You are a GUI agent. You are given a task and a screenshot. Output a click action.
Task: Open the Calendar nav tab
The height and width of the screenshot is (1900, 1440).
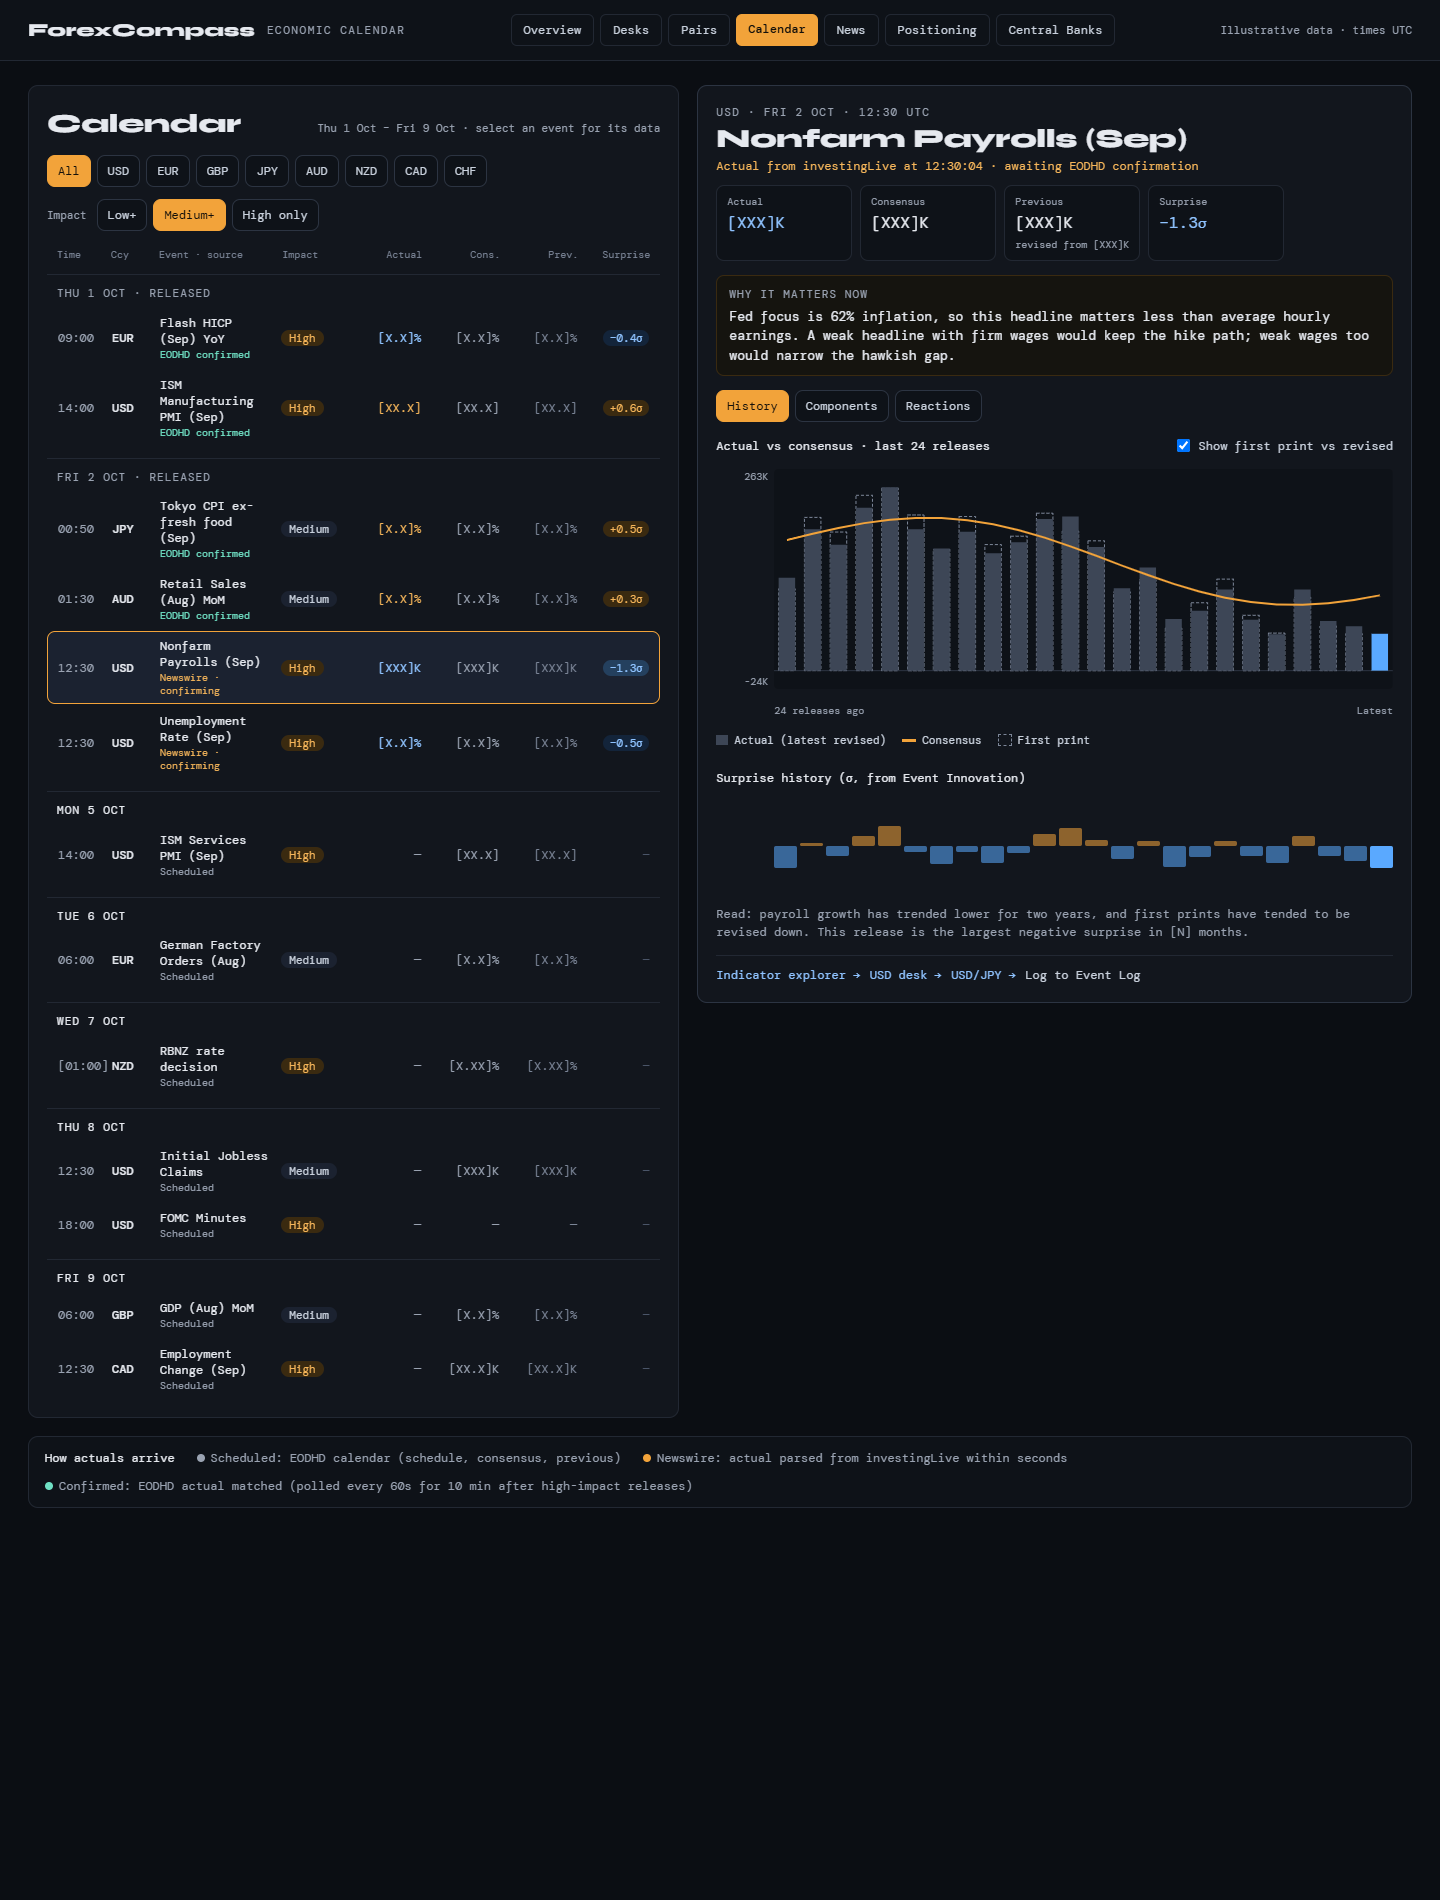point(777,30)
